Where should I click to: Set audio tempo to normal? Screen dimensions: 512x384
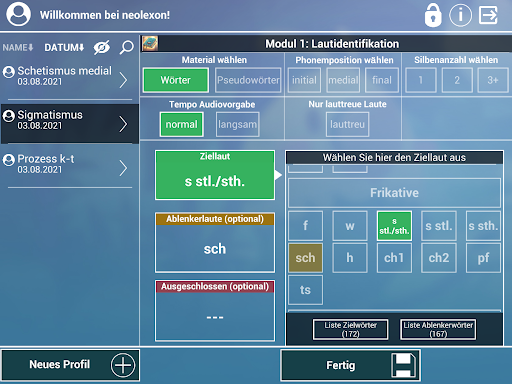(182, 124)
